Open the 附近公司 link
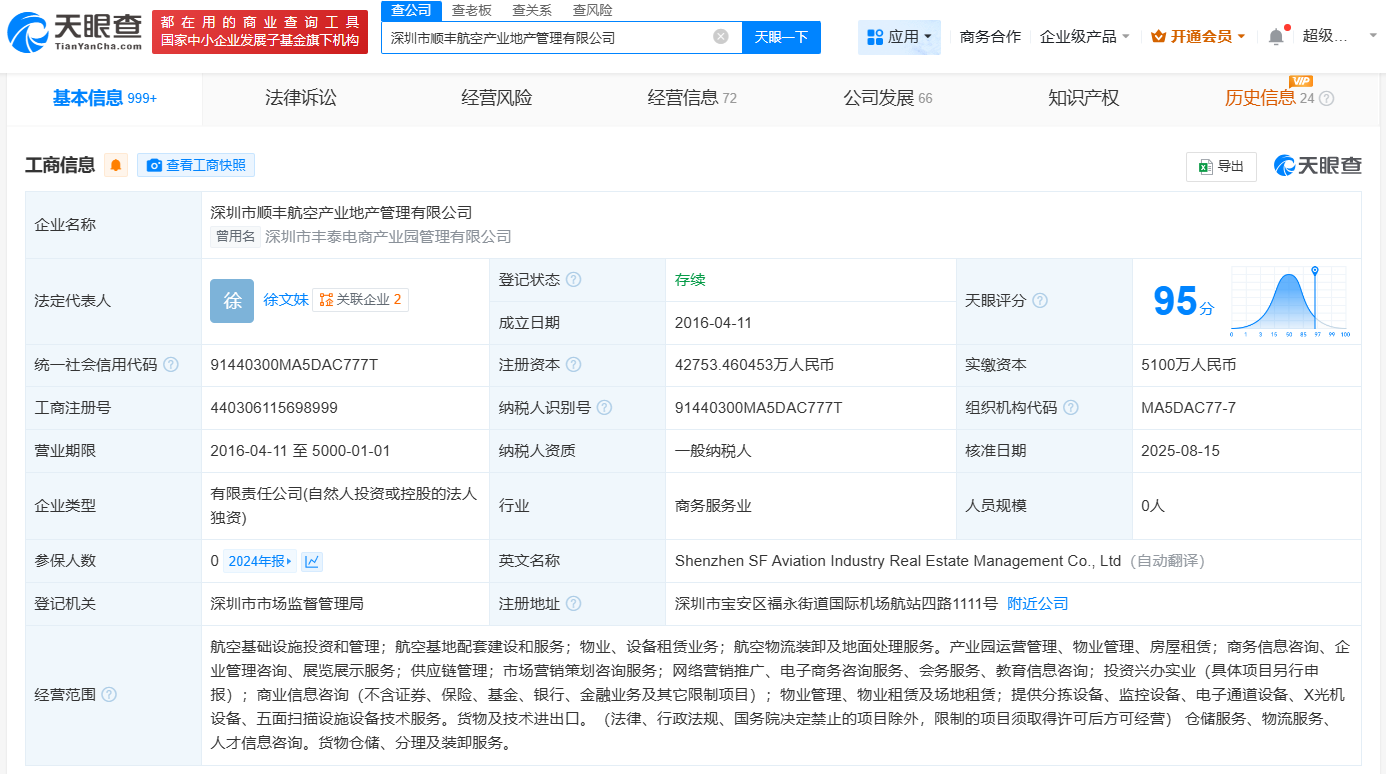This screenshot has height=774, width=1386. click(x=1037, y=604)
